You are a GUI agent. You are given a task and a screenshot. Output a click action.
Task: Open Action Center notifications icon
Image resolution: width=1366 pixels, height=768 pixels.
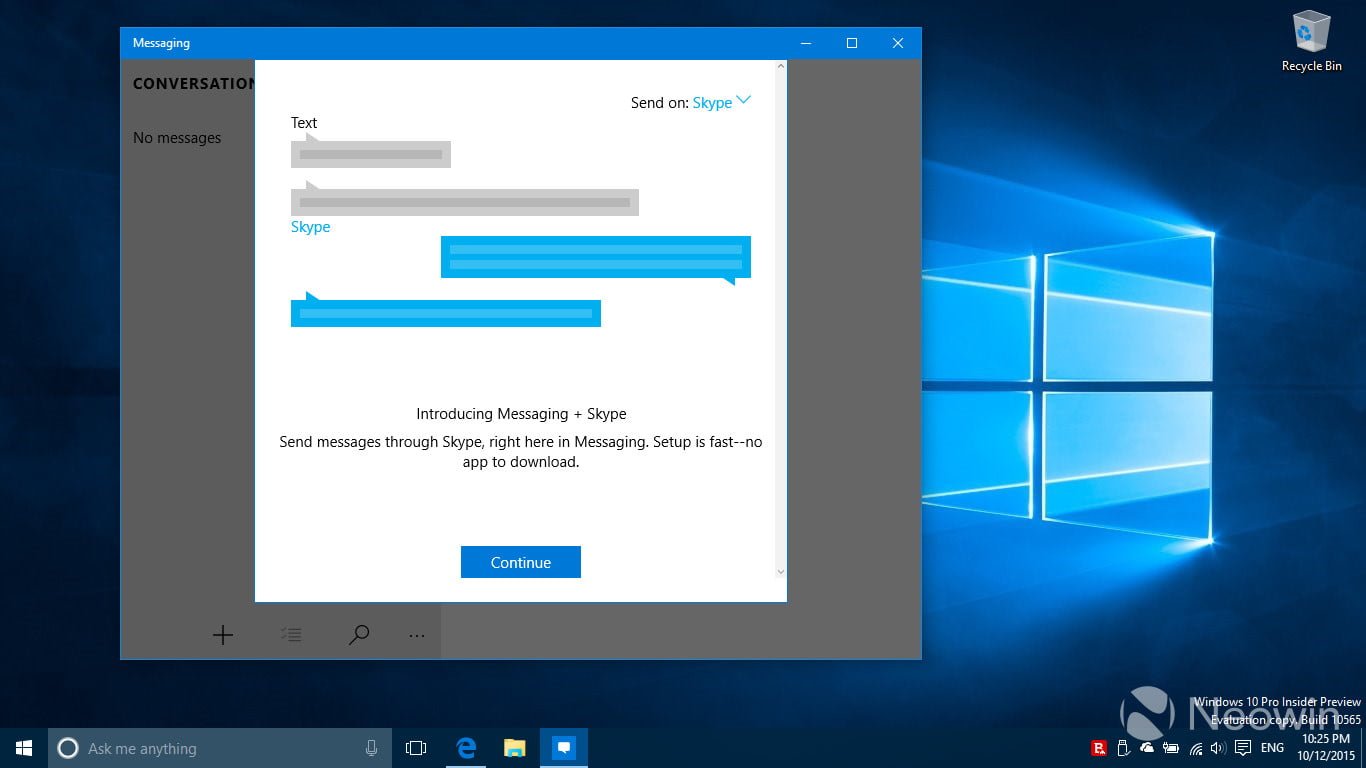(1243, 748)
